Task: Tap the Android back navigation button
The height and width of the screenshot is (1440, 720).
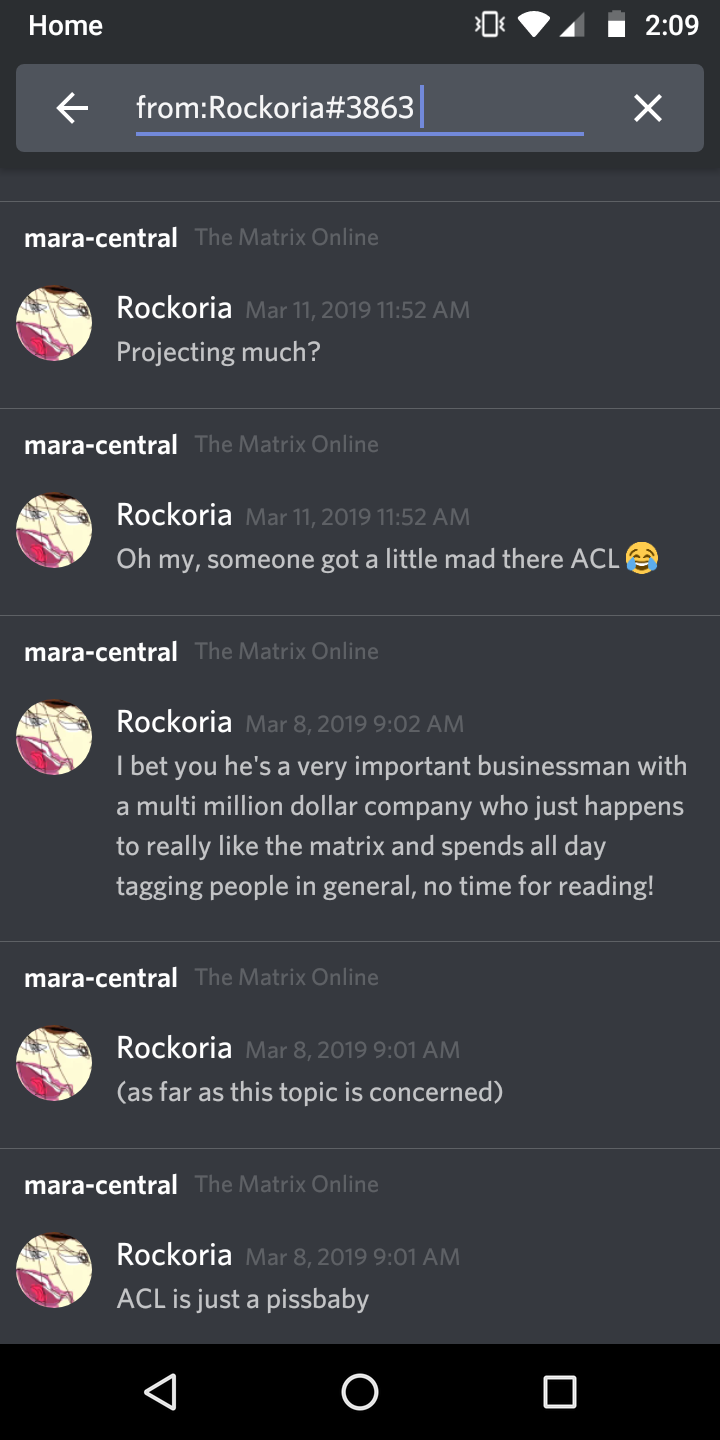Action: pos(160,1391)
